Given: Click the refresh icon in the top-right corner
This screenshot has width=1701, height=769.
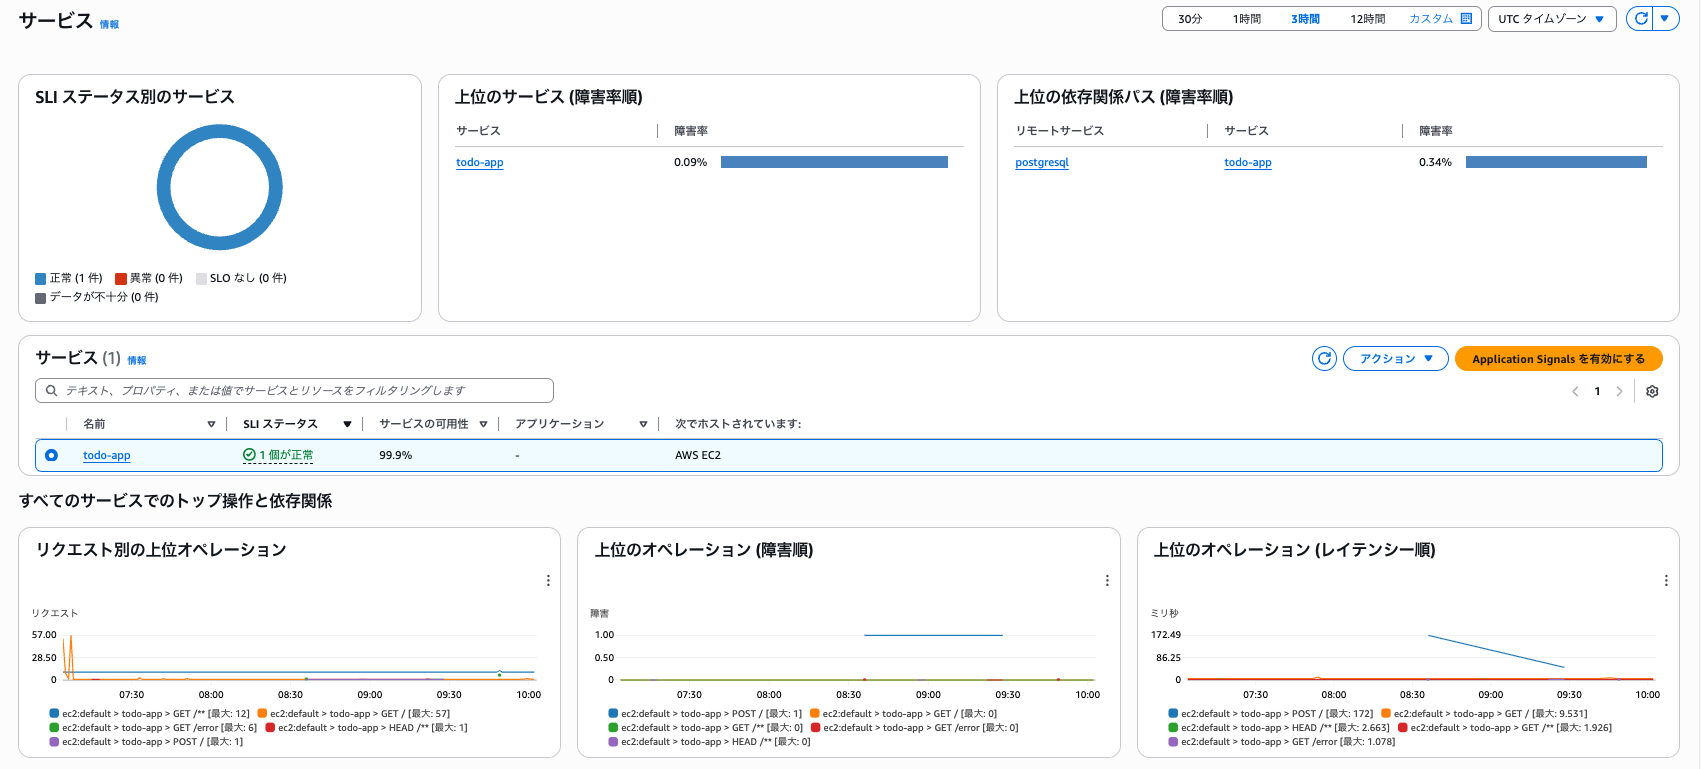Looking at the screenshot, I should [x=1640, y=19].
